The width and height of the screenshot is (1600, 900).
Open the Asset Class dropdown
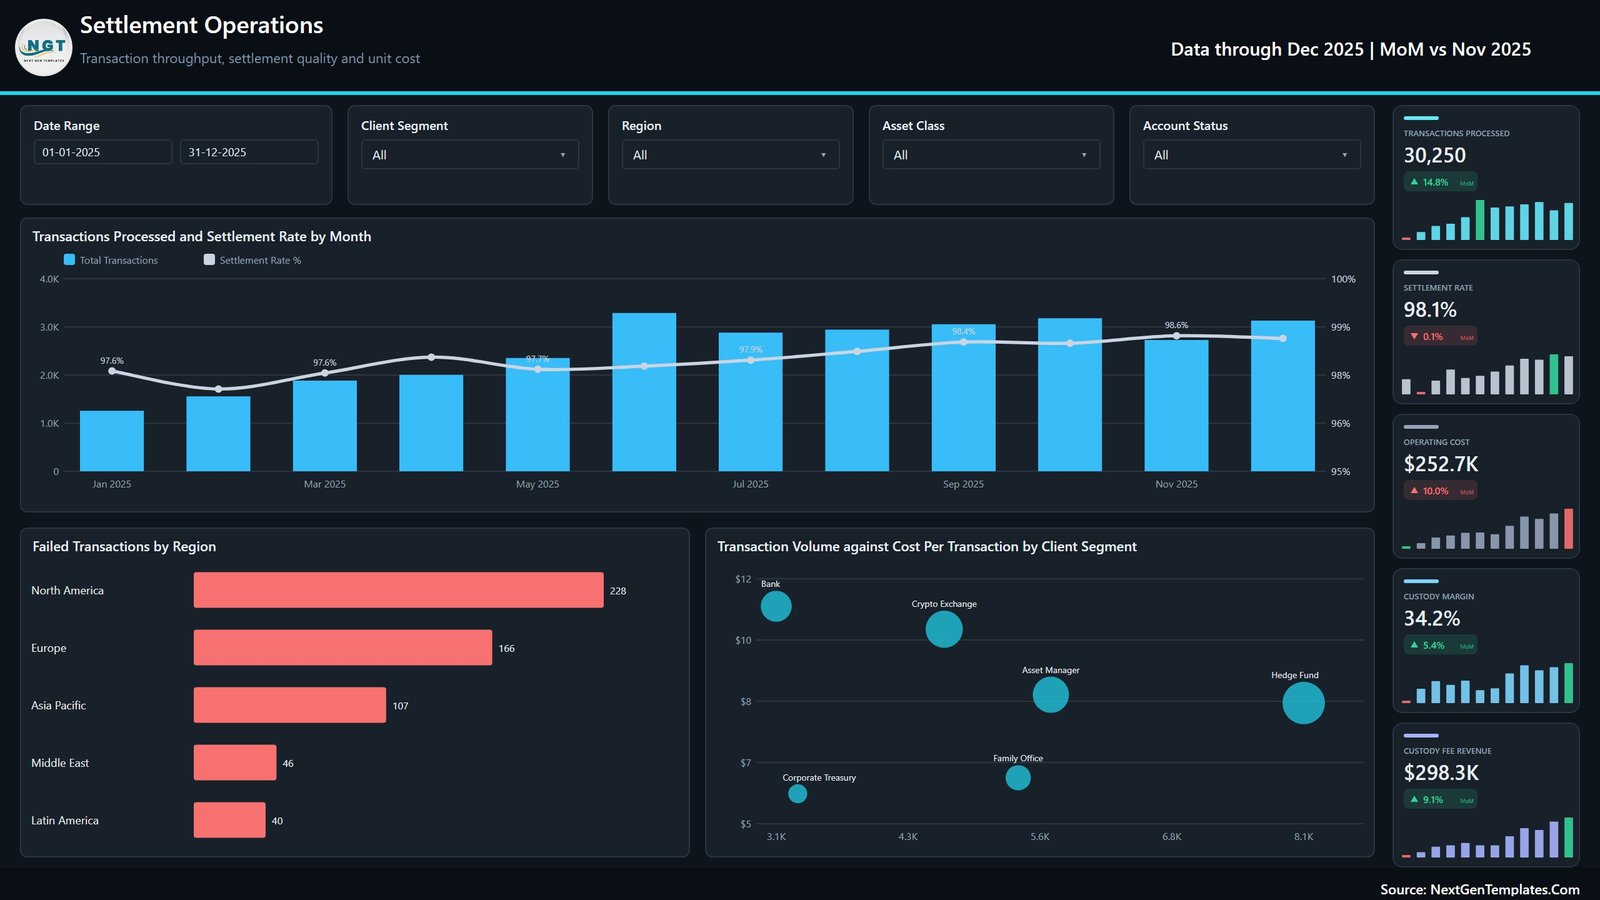click(991, 155)
